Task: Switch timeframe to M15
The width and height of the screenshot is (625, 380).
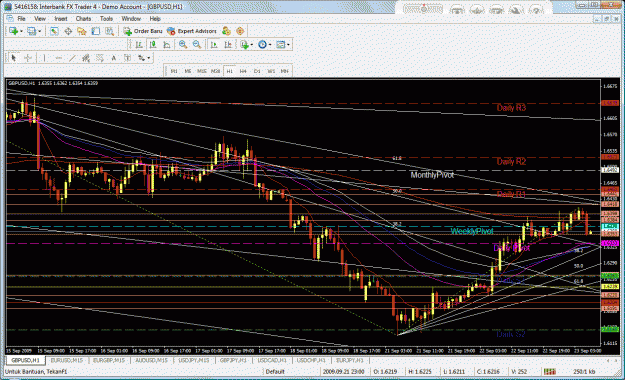Action: click(x=202, y=71)
